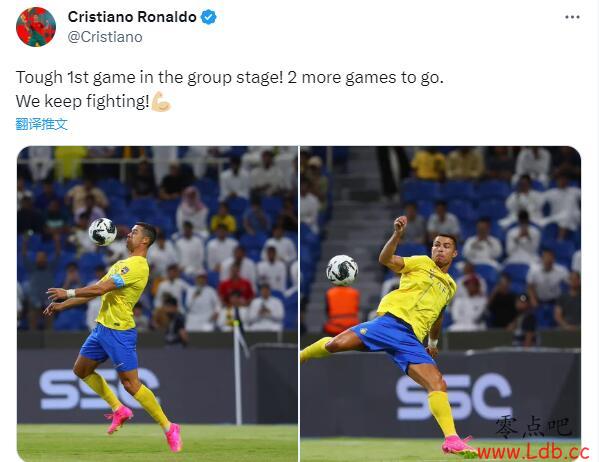Open the right photo of the volley kick

point(440,304)
